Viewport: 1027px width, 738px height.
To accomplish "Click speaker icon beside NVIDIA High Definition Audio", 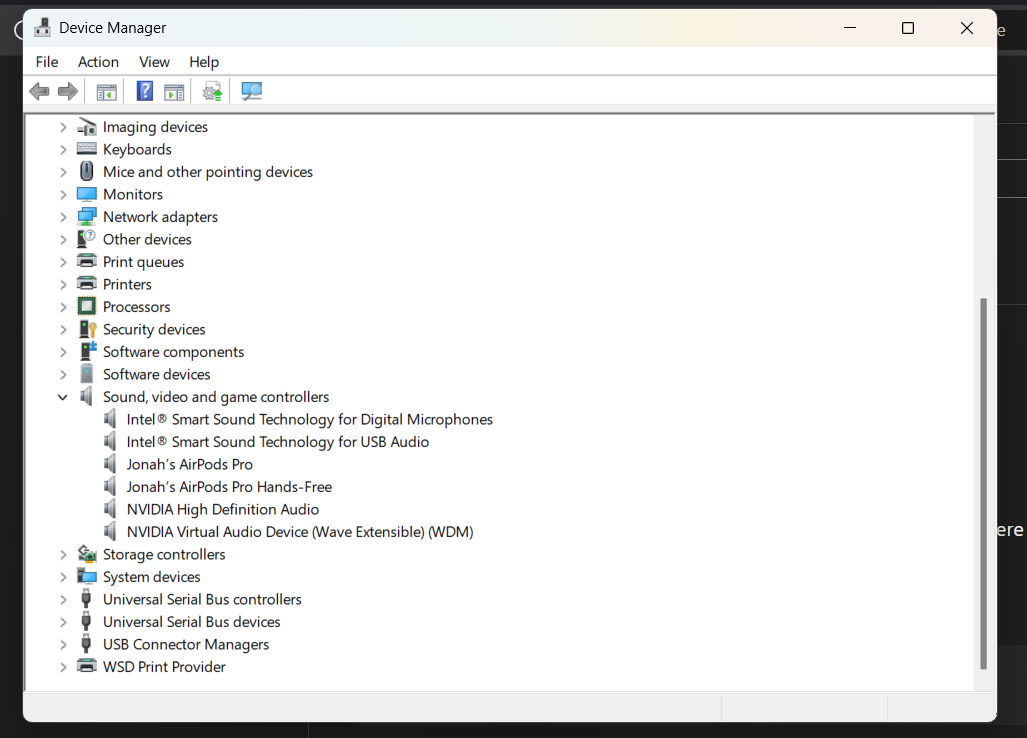I will tap(110, 509).
